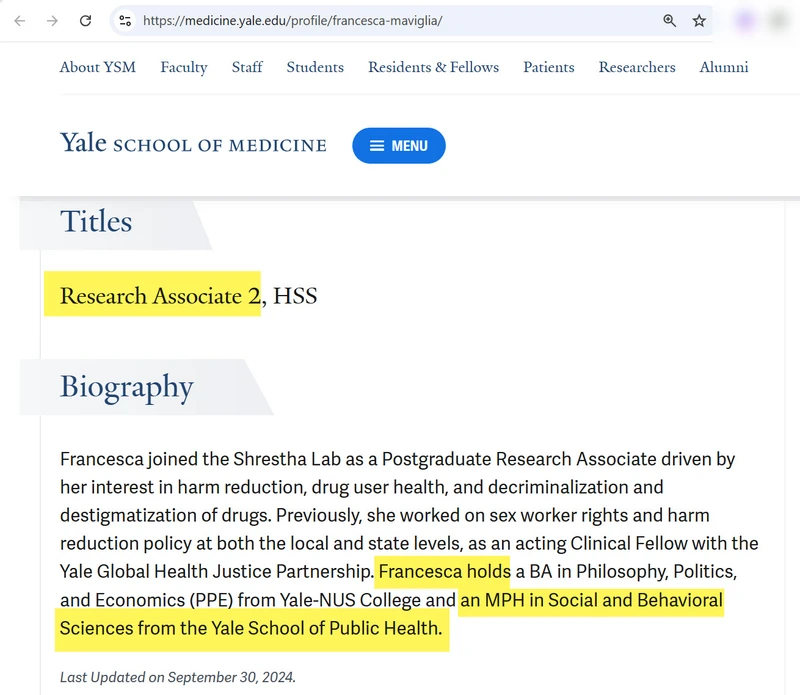Expand the blue MENU button
800x695 pixels.
399,146
